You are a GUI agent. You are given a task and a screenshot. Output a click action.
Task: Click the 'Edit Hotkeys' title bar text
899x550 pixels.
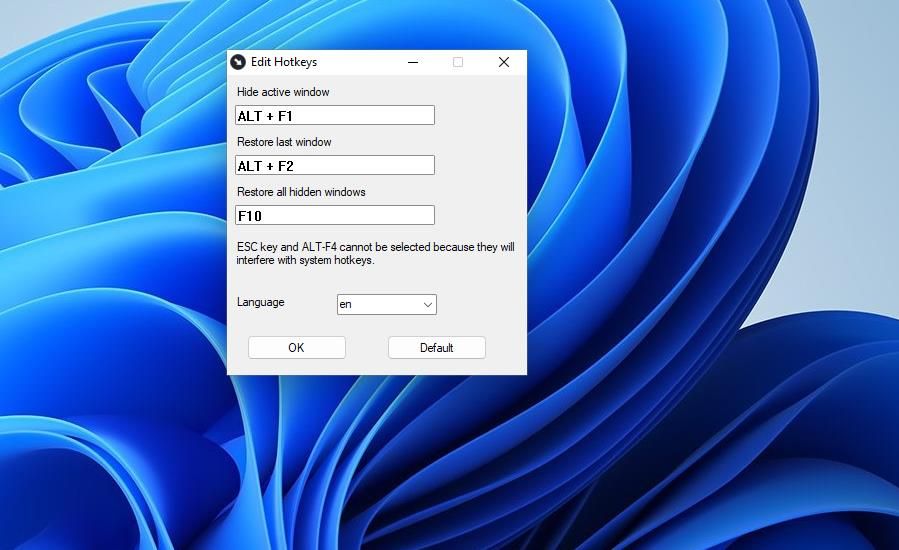coord(284,62)
